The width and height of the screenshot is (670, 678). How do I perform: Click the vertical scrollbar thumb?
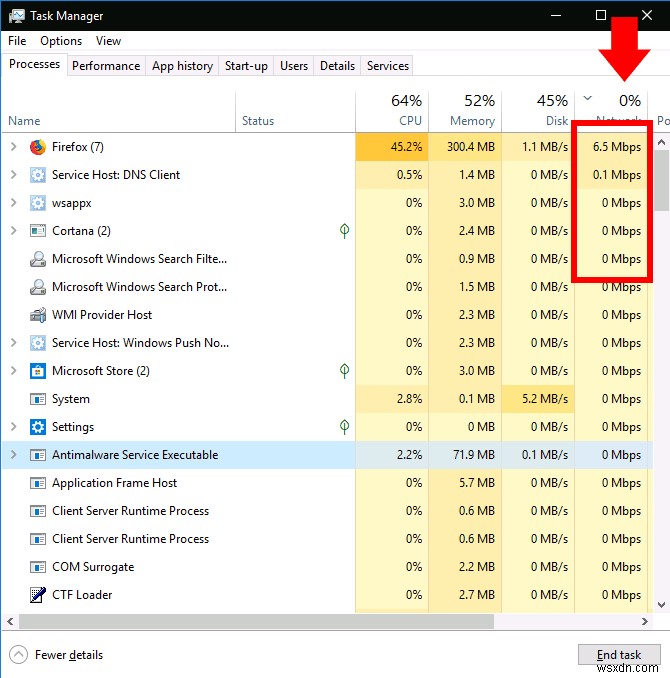point(661,180)
